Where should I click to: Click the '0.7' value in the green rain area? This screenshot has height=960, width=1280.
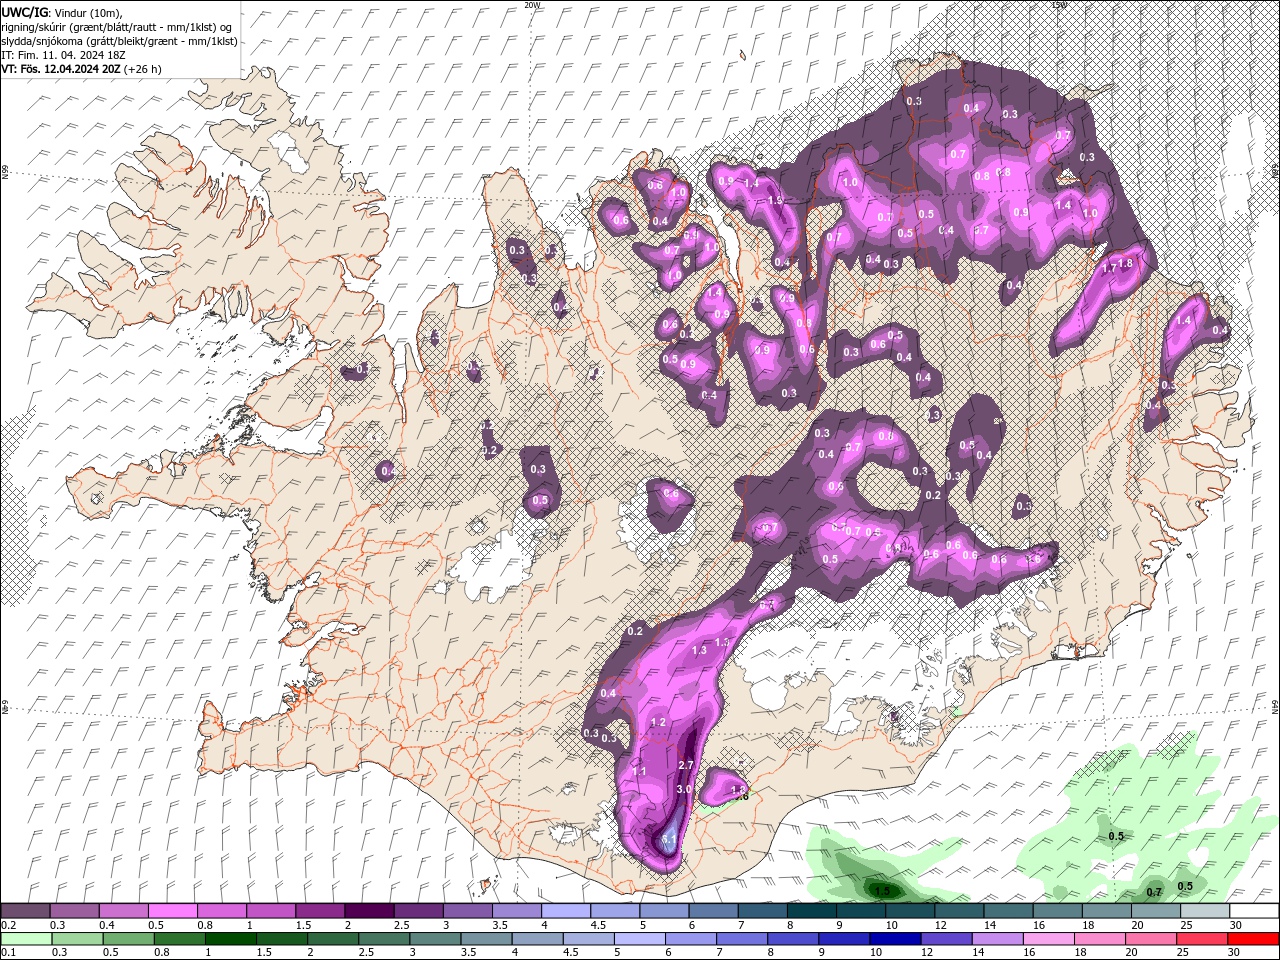pos(1154,892)
